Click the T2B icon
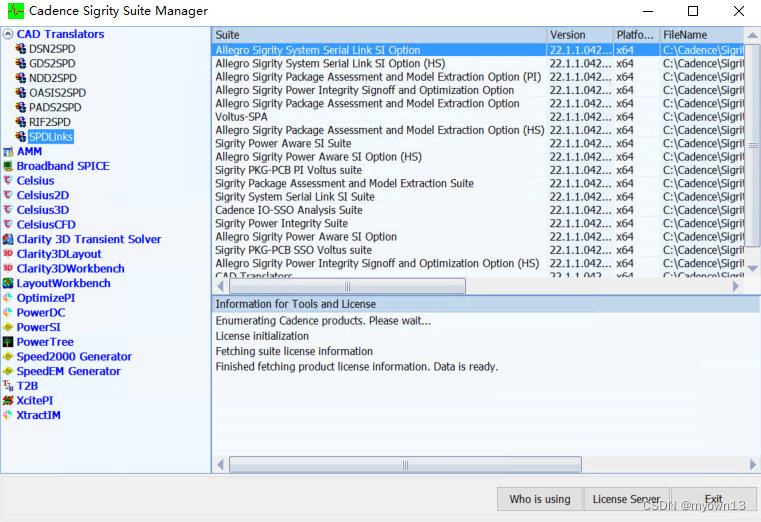Screen dimensions: 761x522 click(8, 386)
